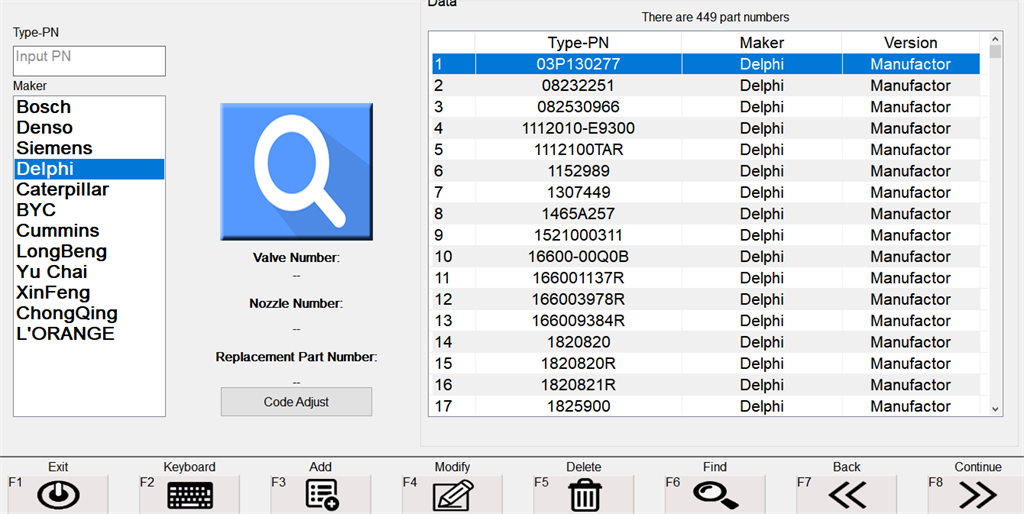This screenshot has height=514, width=1024.
Task: Click the Exit power icon
Action: [x=58, y=494]
